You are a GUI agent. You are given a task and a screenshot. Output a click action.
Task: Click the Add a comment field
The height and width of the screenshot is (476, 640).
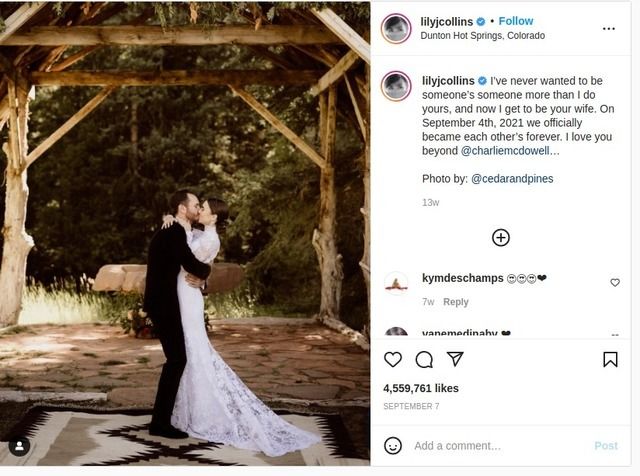coord(490,446)
